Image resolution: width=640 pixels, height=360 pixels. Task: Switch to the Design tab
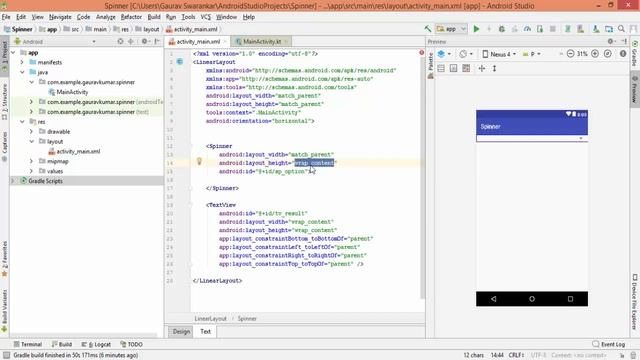pos(181,331)
